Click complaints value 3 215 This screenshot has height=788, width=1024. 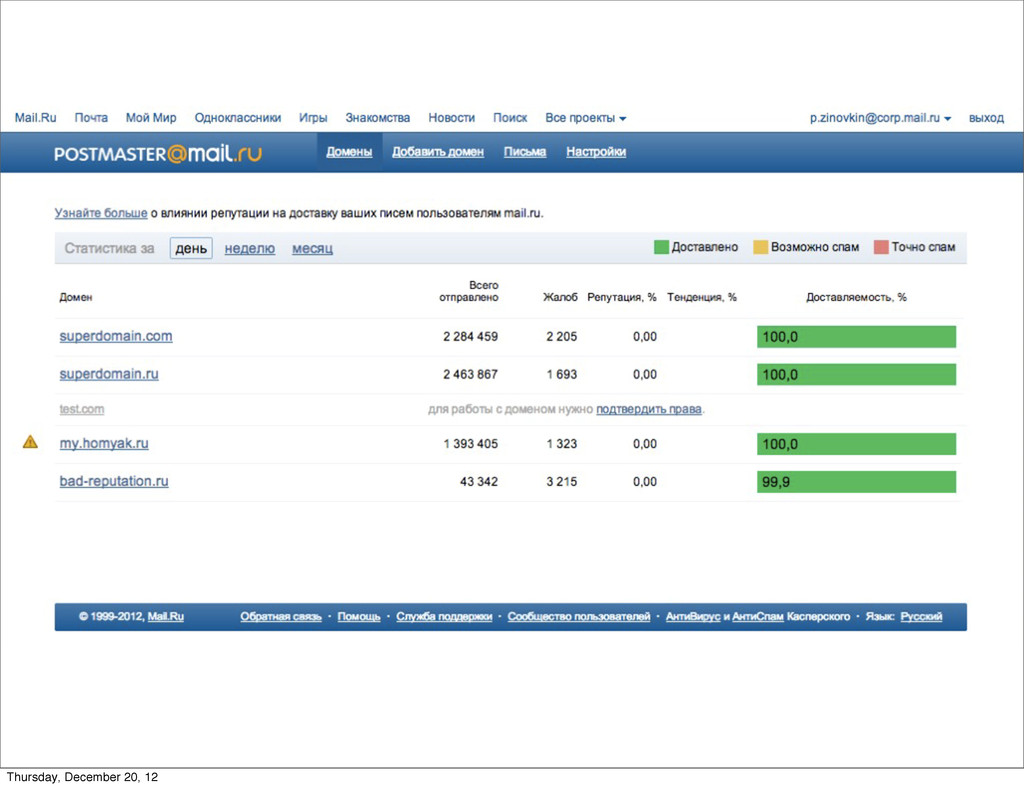tap(562, 481)
